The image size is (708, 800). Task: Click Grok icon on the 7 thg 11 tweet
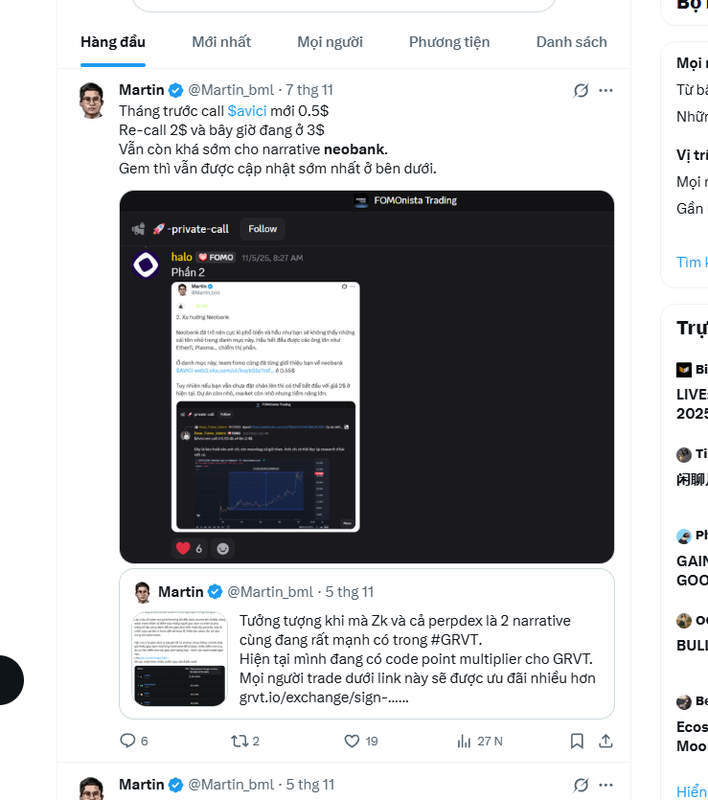pos(581,90)
